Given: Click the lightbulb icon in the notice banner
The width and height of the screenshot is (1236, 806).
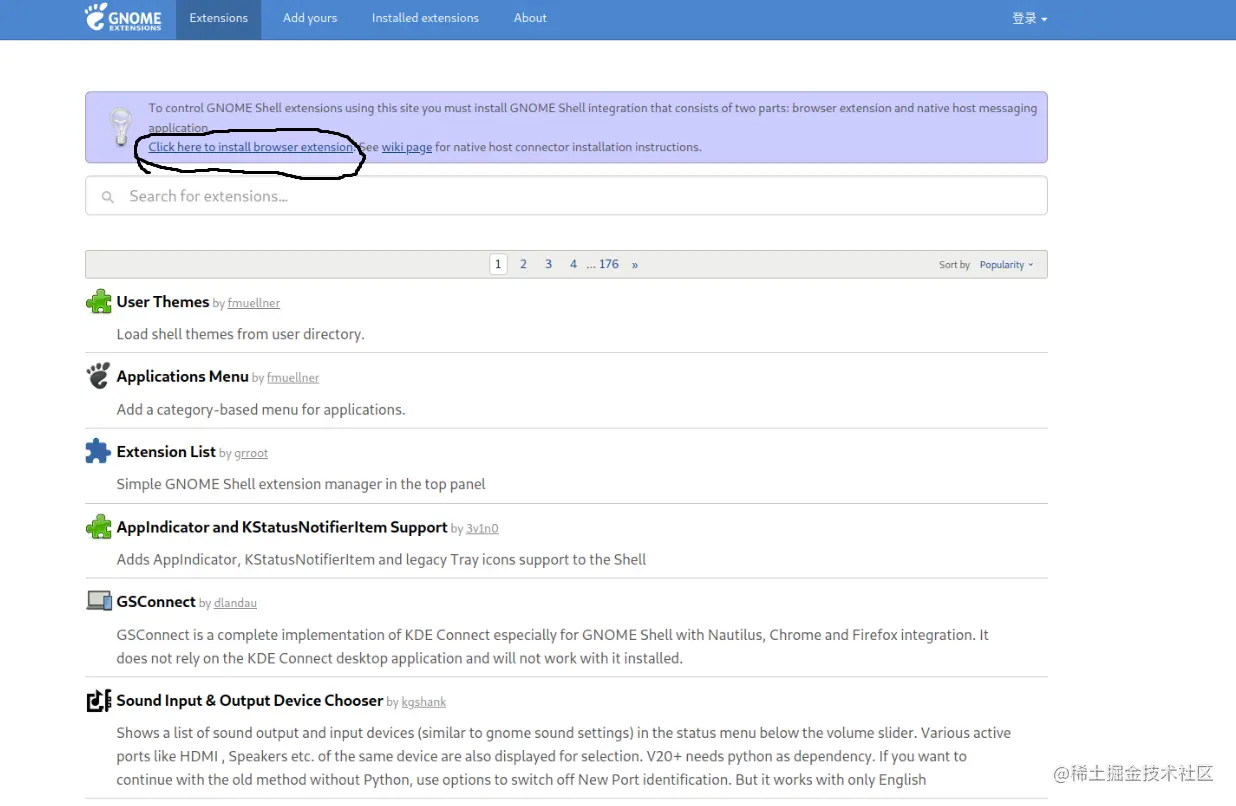Looking at the screenshot, I should pyautogui.click(x=121, y=127).
